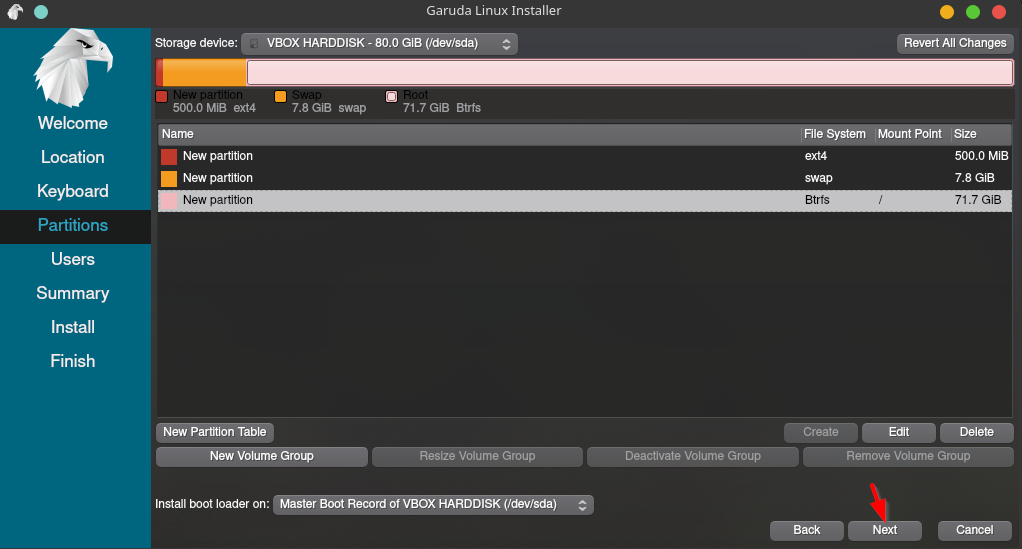Viewport: 1022px width, 549px height.
Task: Click the pink Btrfs segment in partition bar
Action: pyautogui.click(x=630, y=72)
